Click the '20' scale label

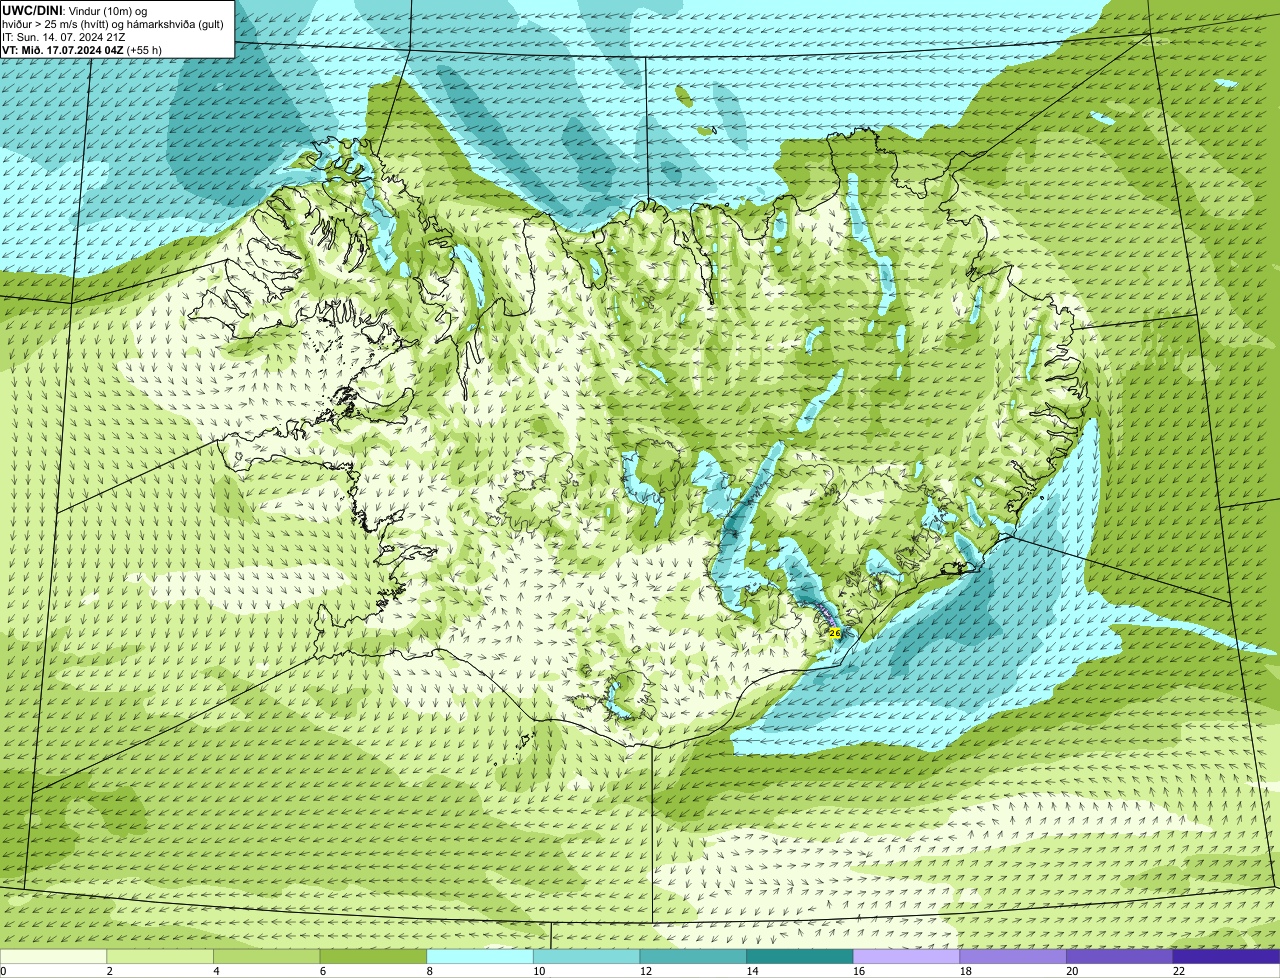tap(1072, 971)
